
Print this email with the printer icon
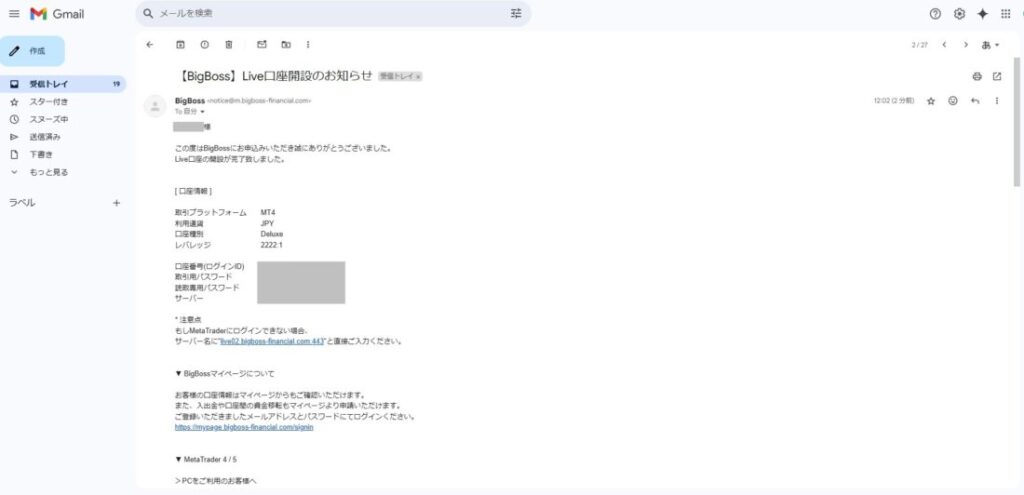click(x=977, y=76)
